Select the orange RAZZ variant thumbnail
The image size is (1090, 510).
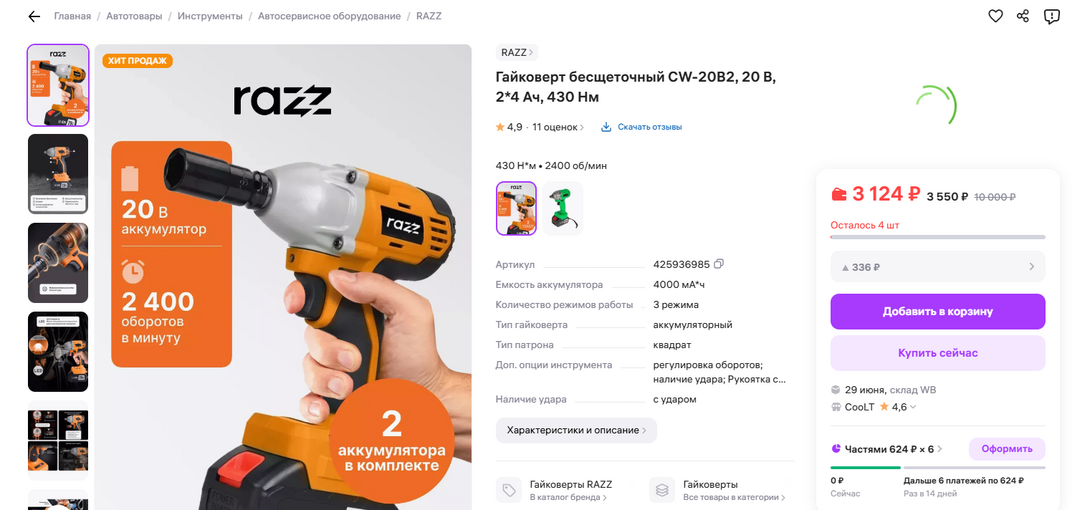516,208
